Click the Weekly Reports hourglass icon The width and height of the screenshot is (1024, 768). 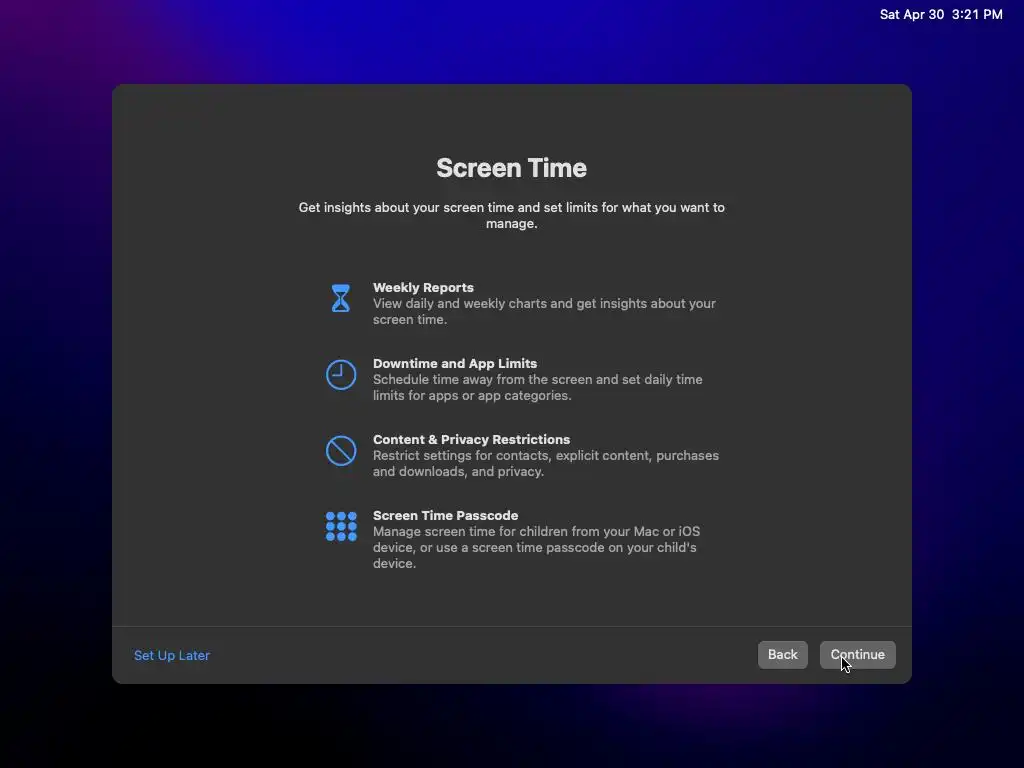(340, 298)
